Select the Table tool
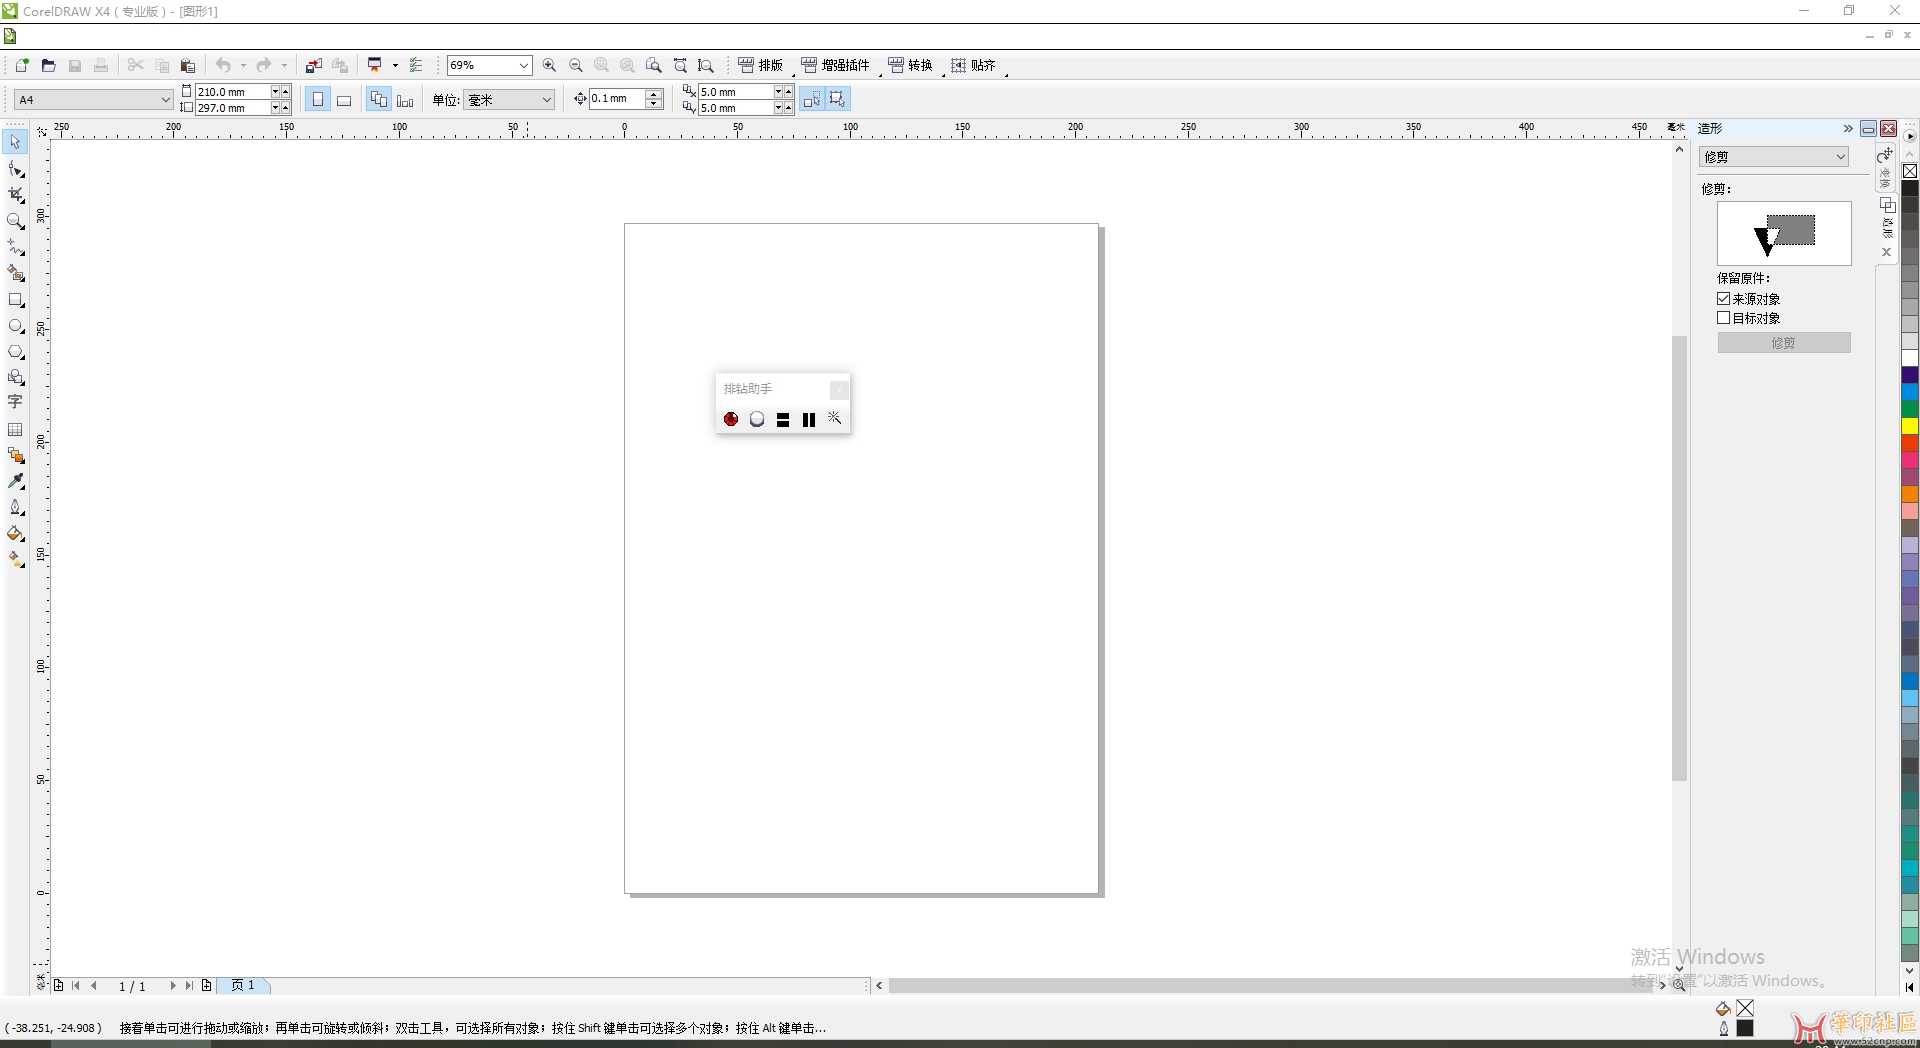Screen dimensions: 1920x1048 [15, 429]
